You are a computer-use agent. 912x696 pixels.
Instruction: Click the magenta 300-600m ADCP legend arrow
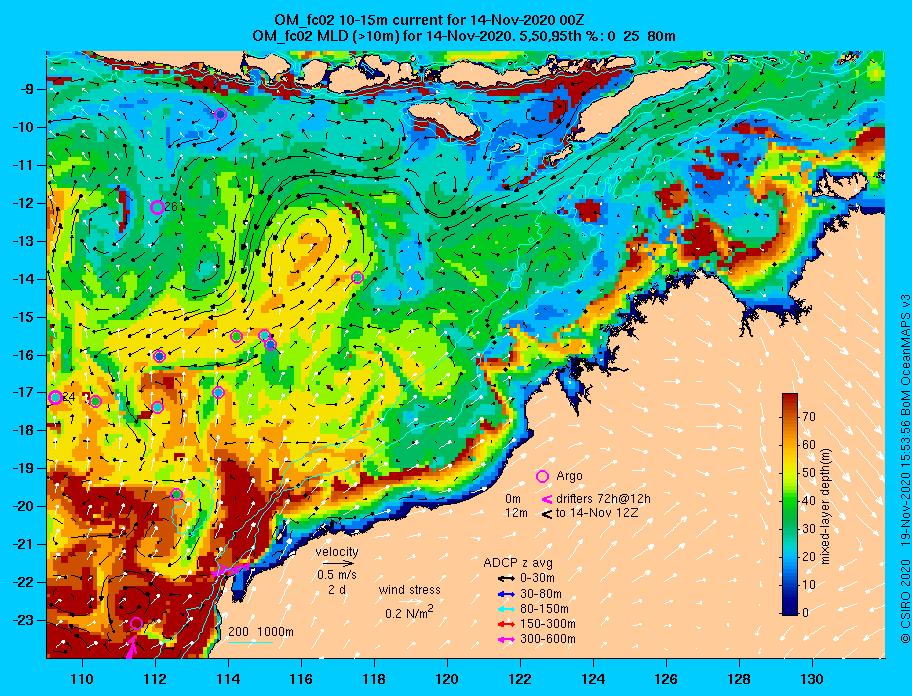point(507,640)
